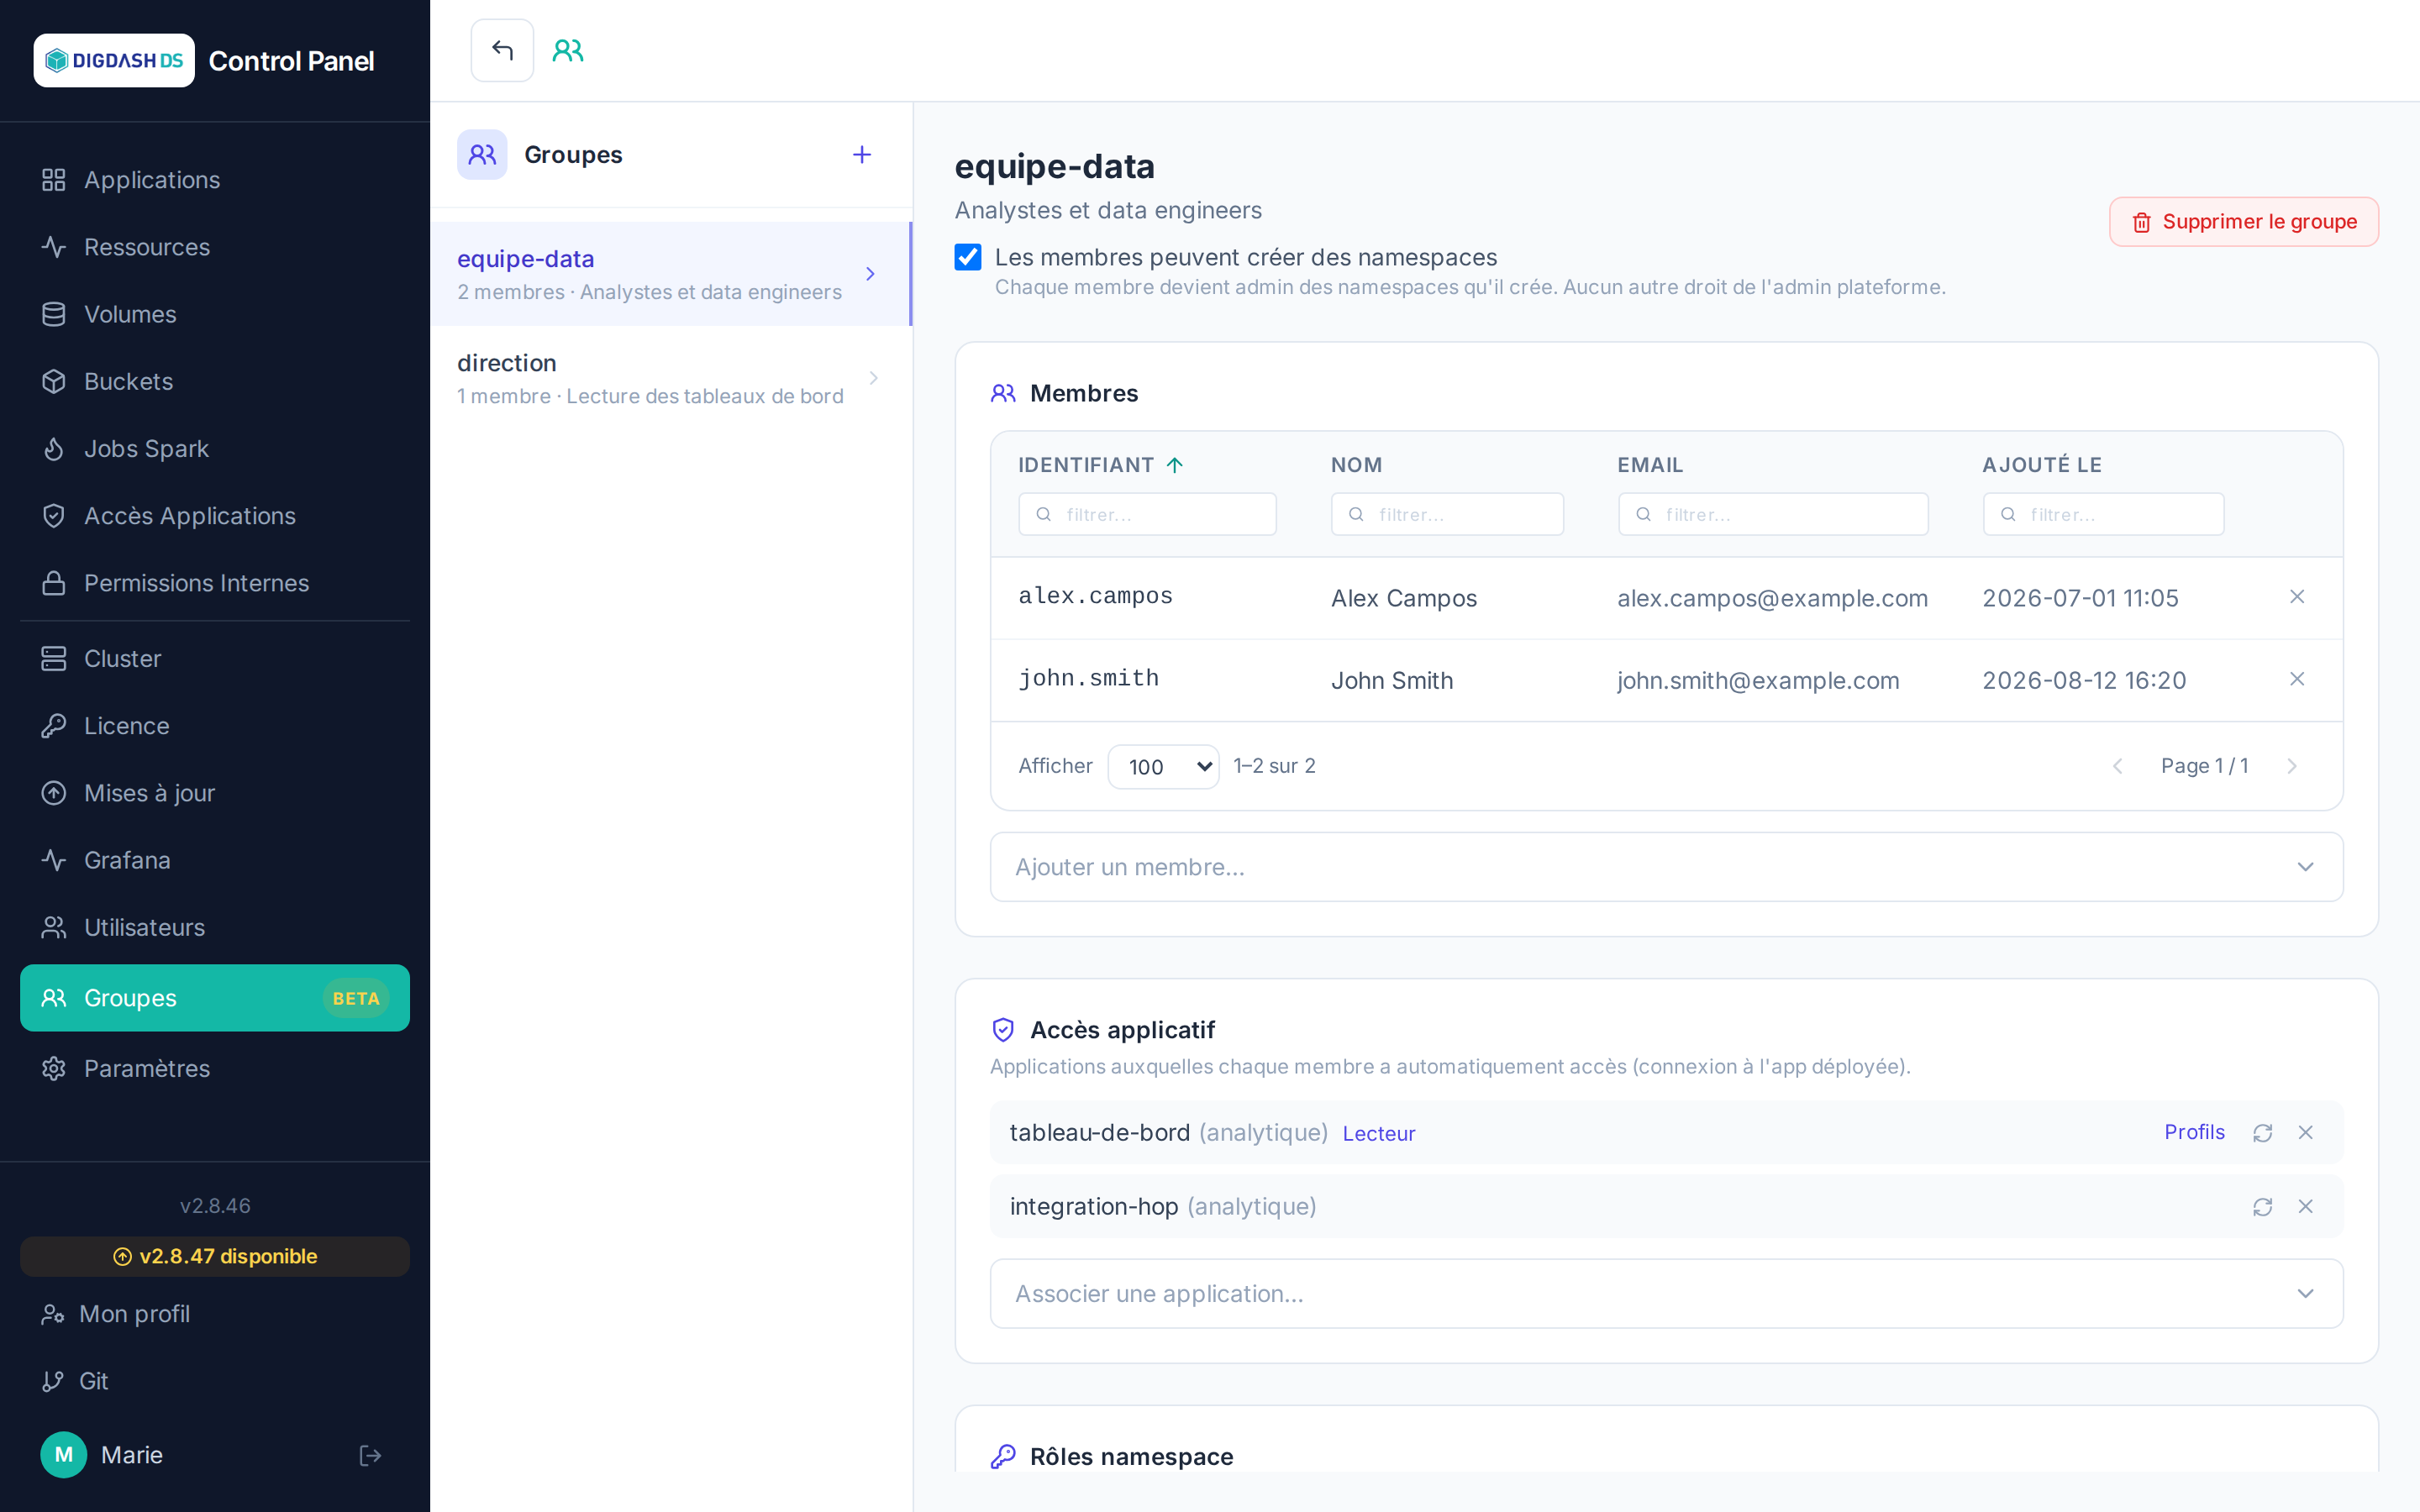Open Grafana in the sidebar

(x=215, y=861)
